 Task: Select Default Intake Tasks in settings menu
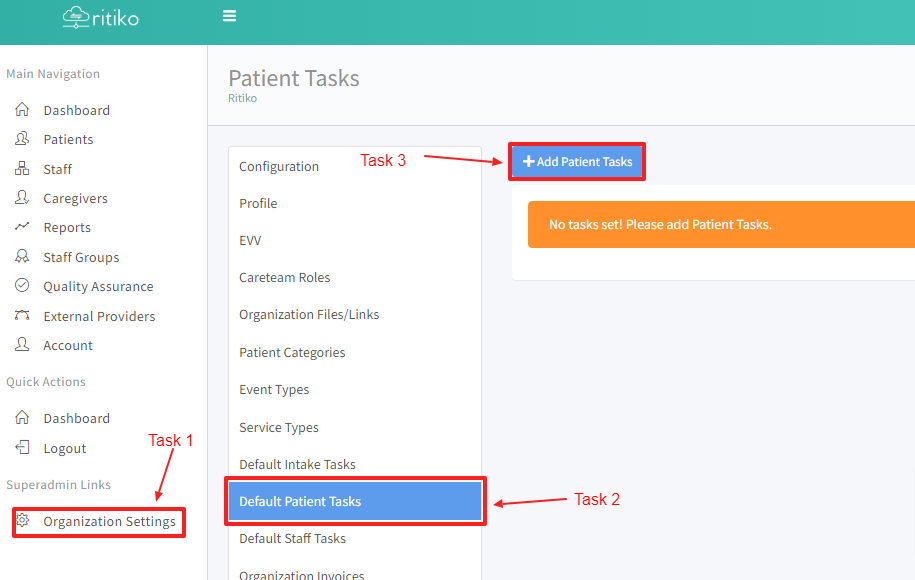click(297, 464)
